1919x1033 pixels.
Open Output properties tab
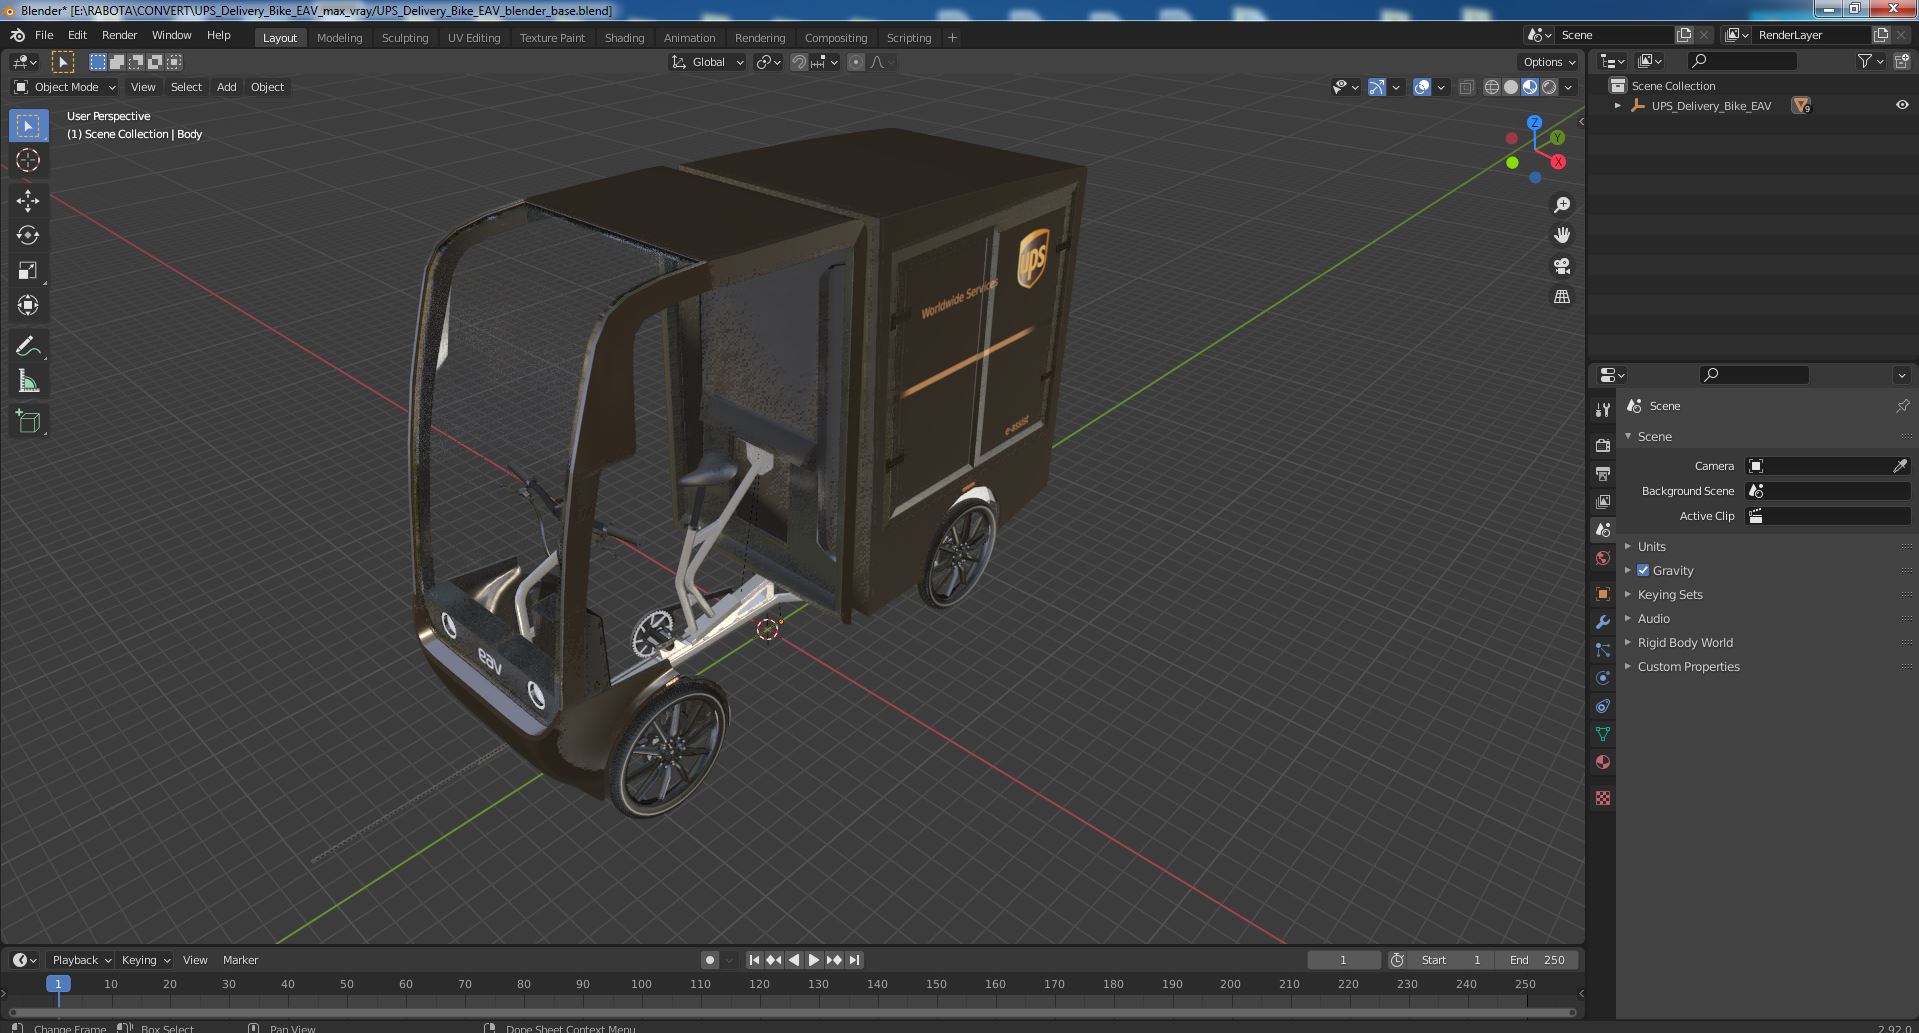1603,473
